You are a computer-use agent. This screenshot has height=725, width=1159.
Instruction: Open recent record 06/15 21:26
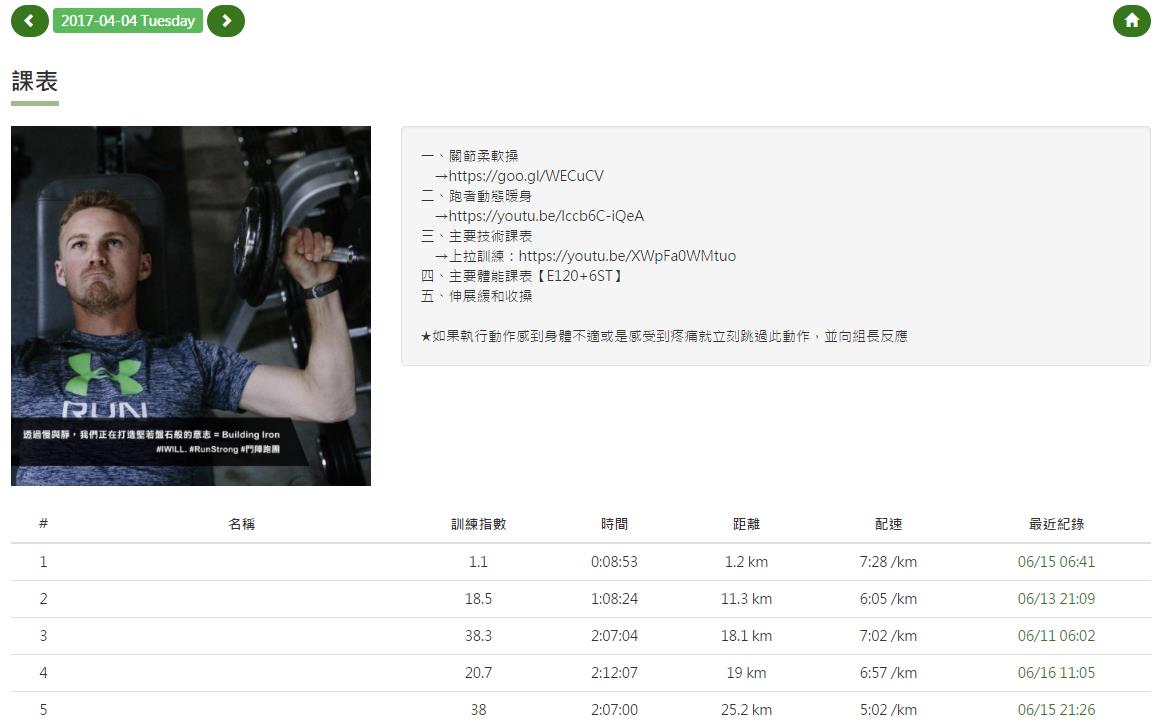coord(1056,709)
